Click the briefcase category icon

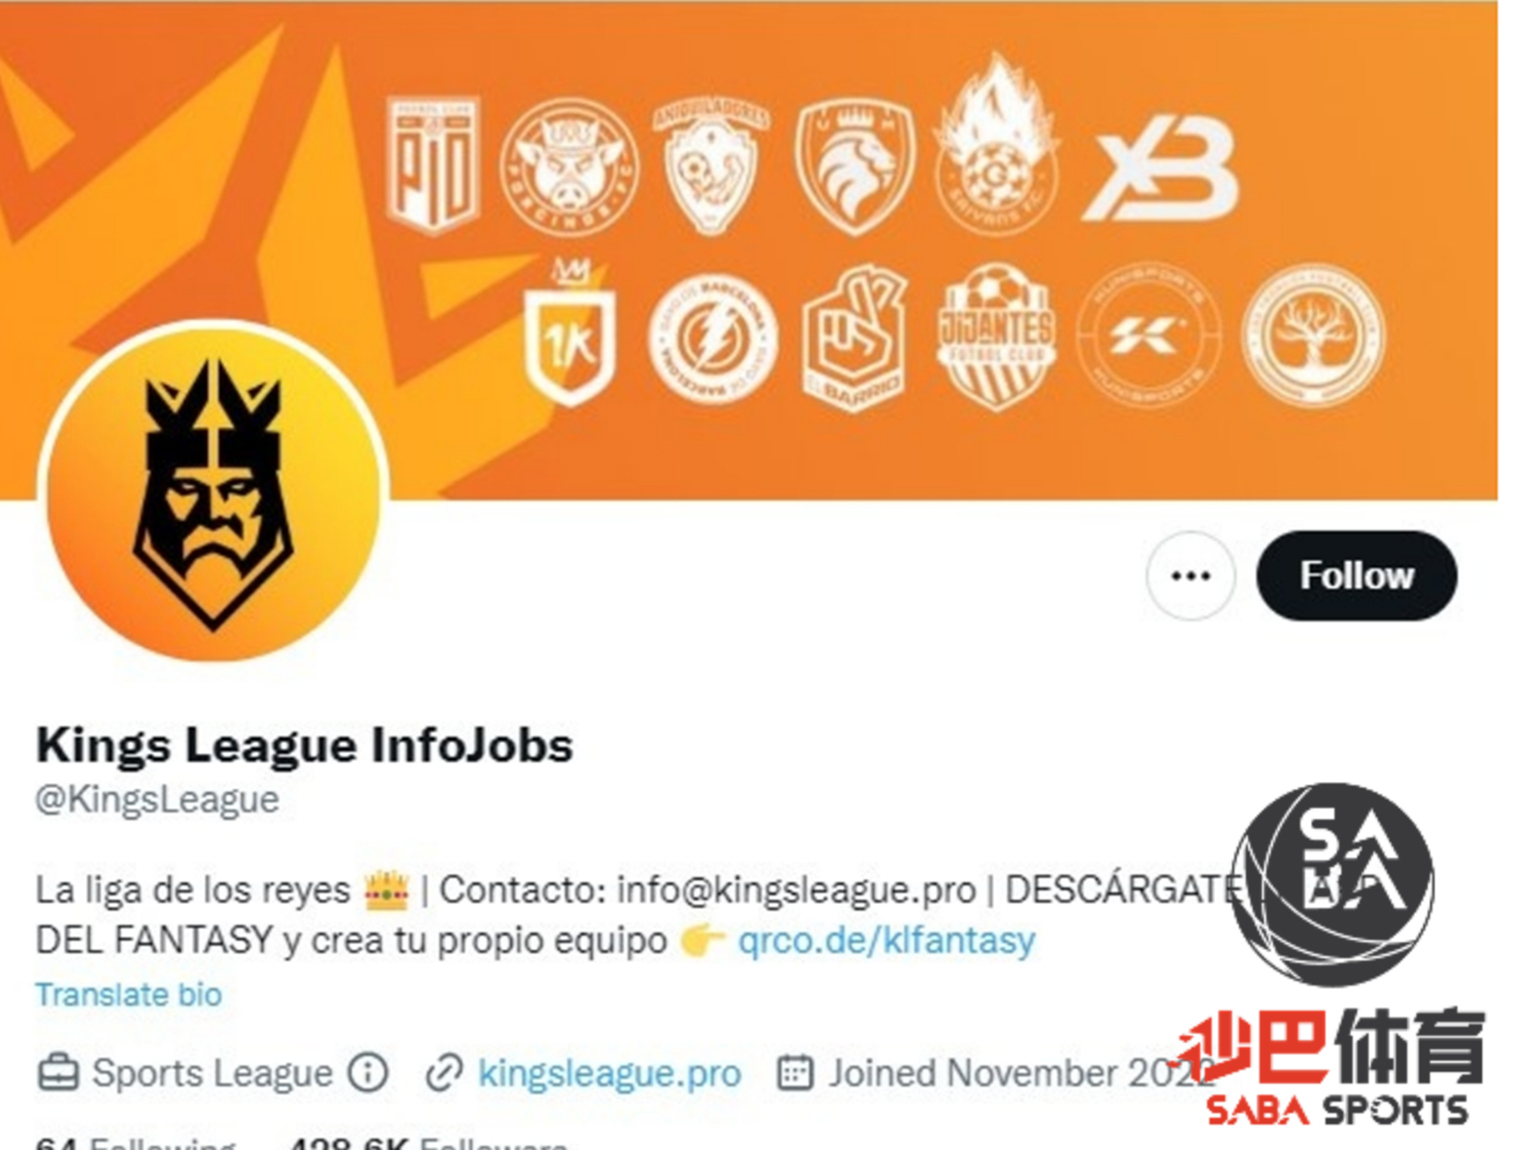coord(57,1073)
